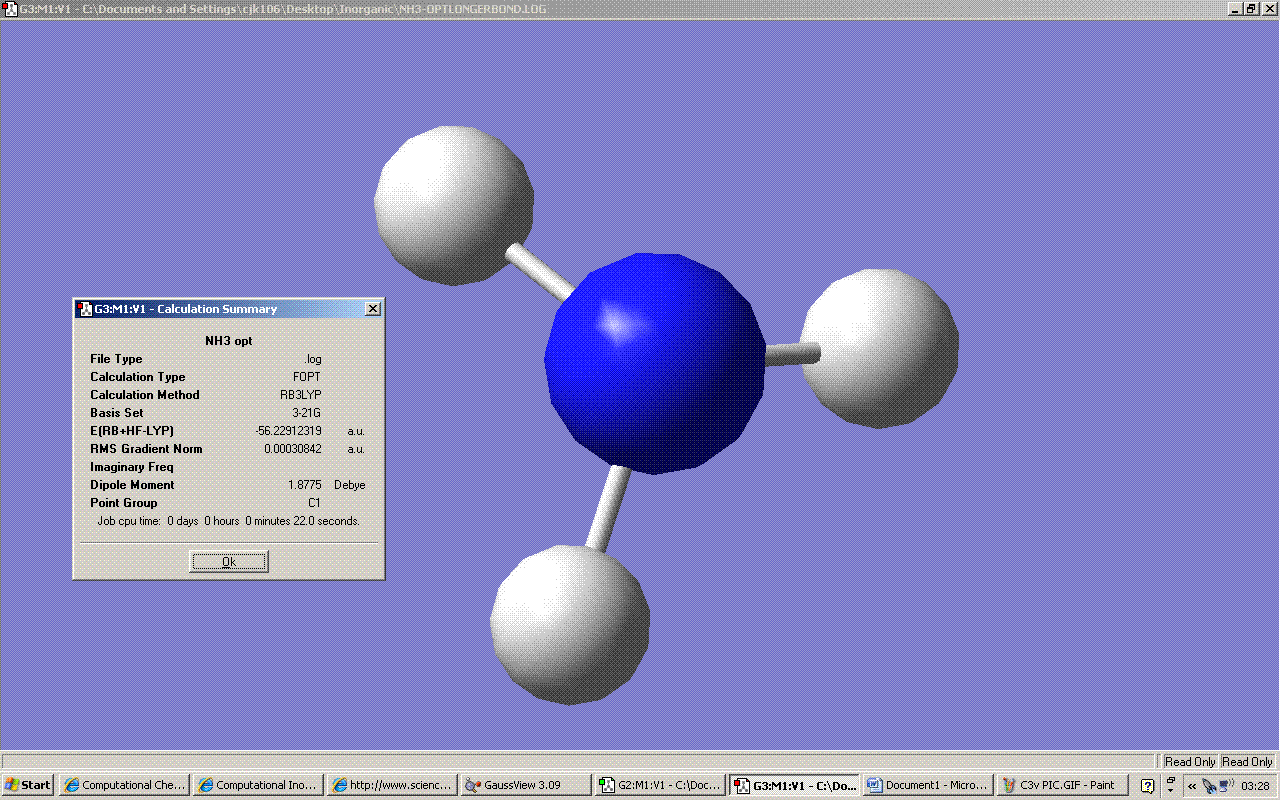Open C3v PIC.GIF Paint from taskbar

(1060, 785)
